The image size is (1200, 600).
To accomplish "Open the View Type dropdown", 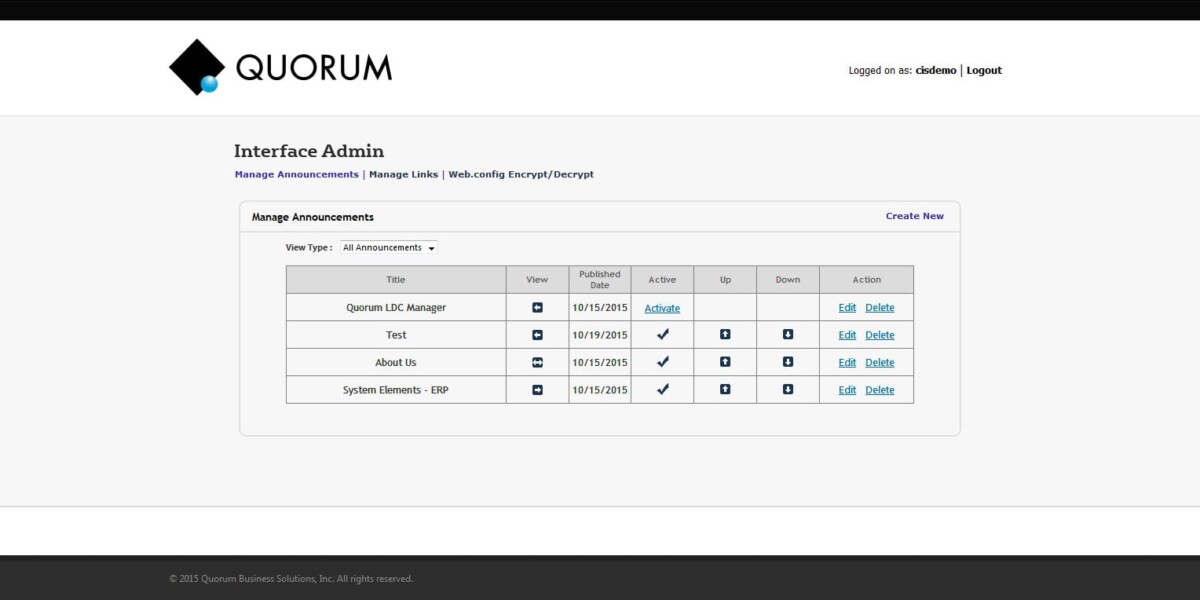I will tap(389, 247).
